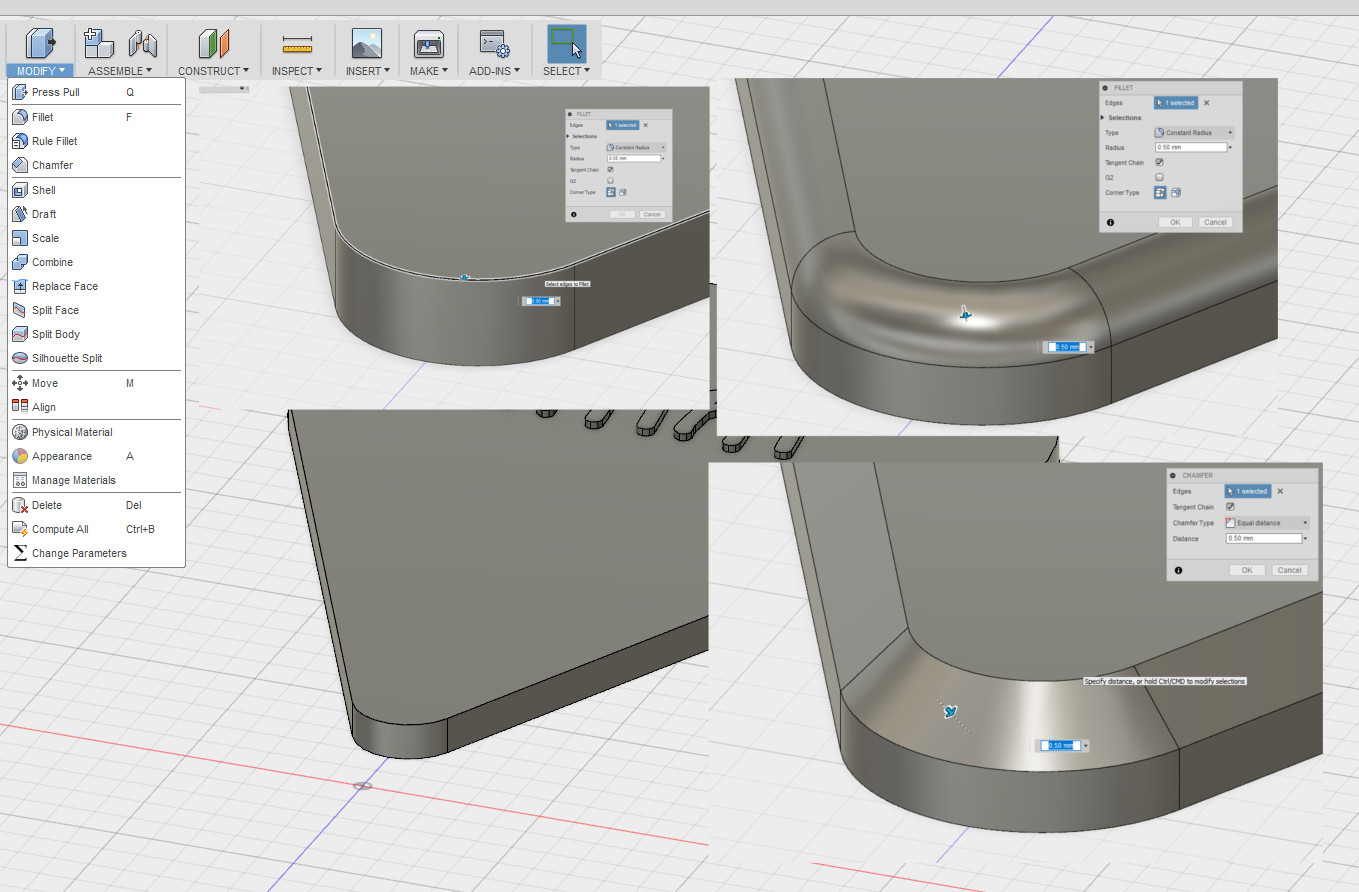Click the Offset Plane icon above CONSTRUCT

(214, 43)
